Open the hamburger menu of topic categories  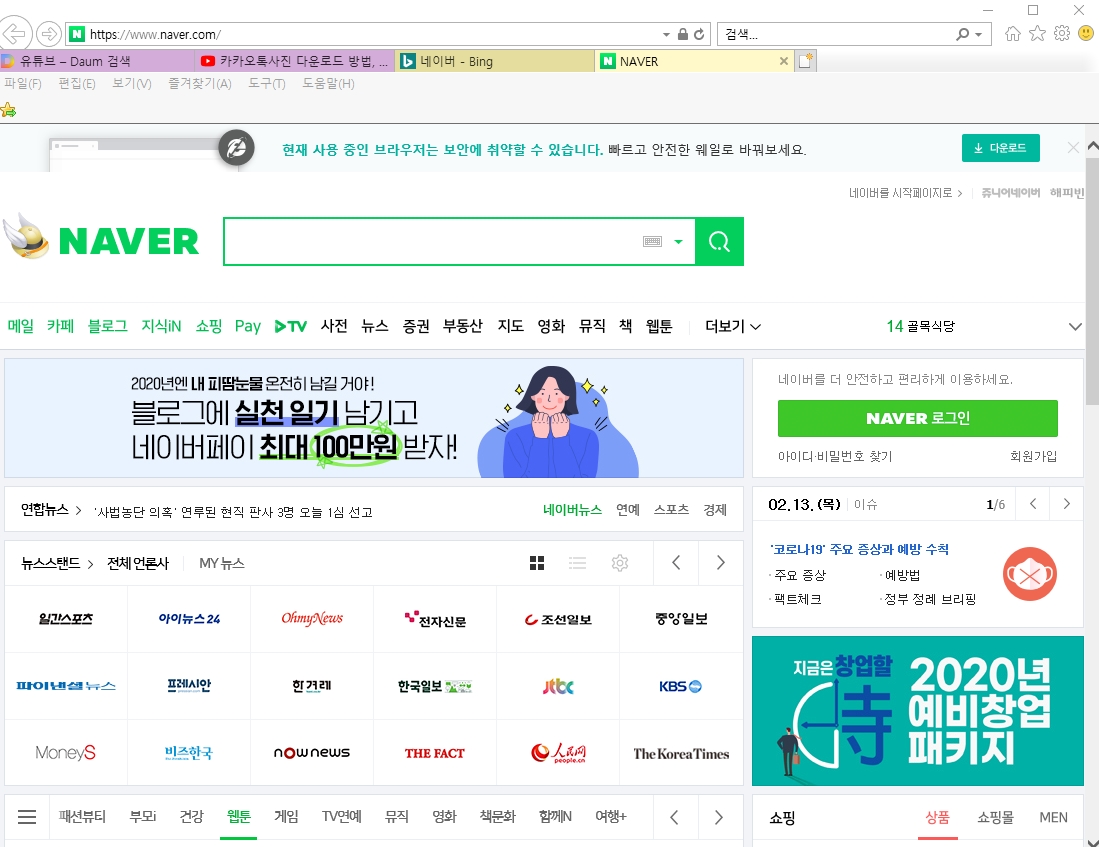tap(27, 817)
